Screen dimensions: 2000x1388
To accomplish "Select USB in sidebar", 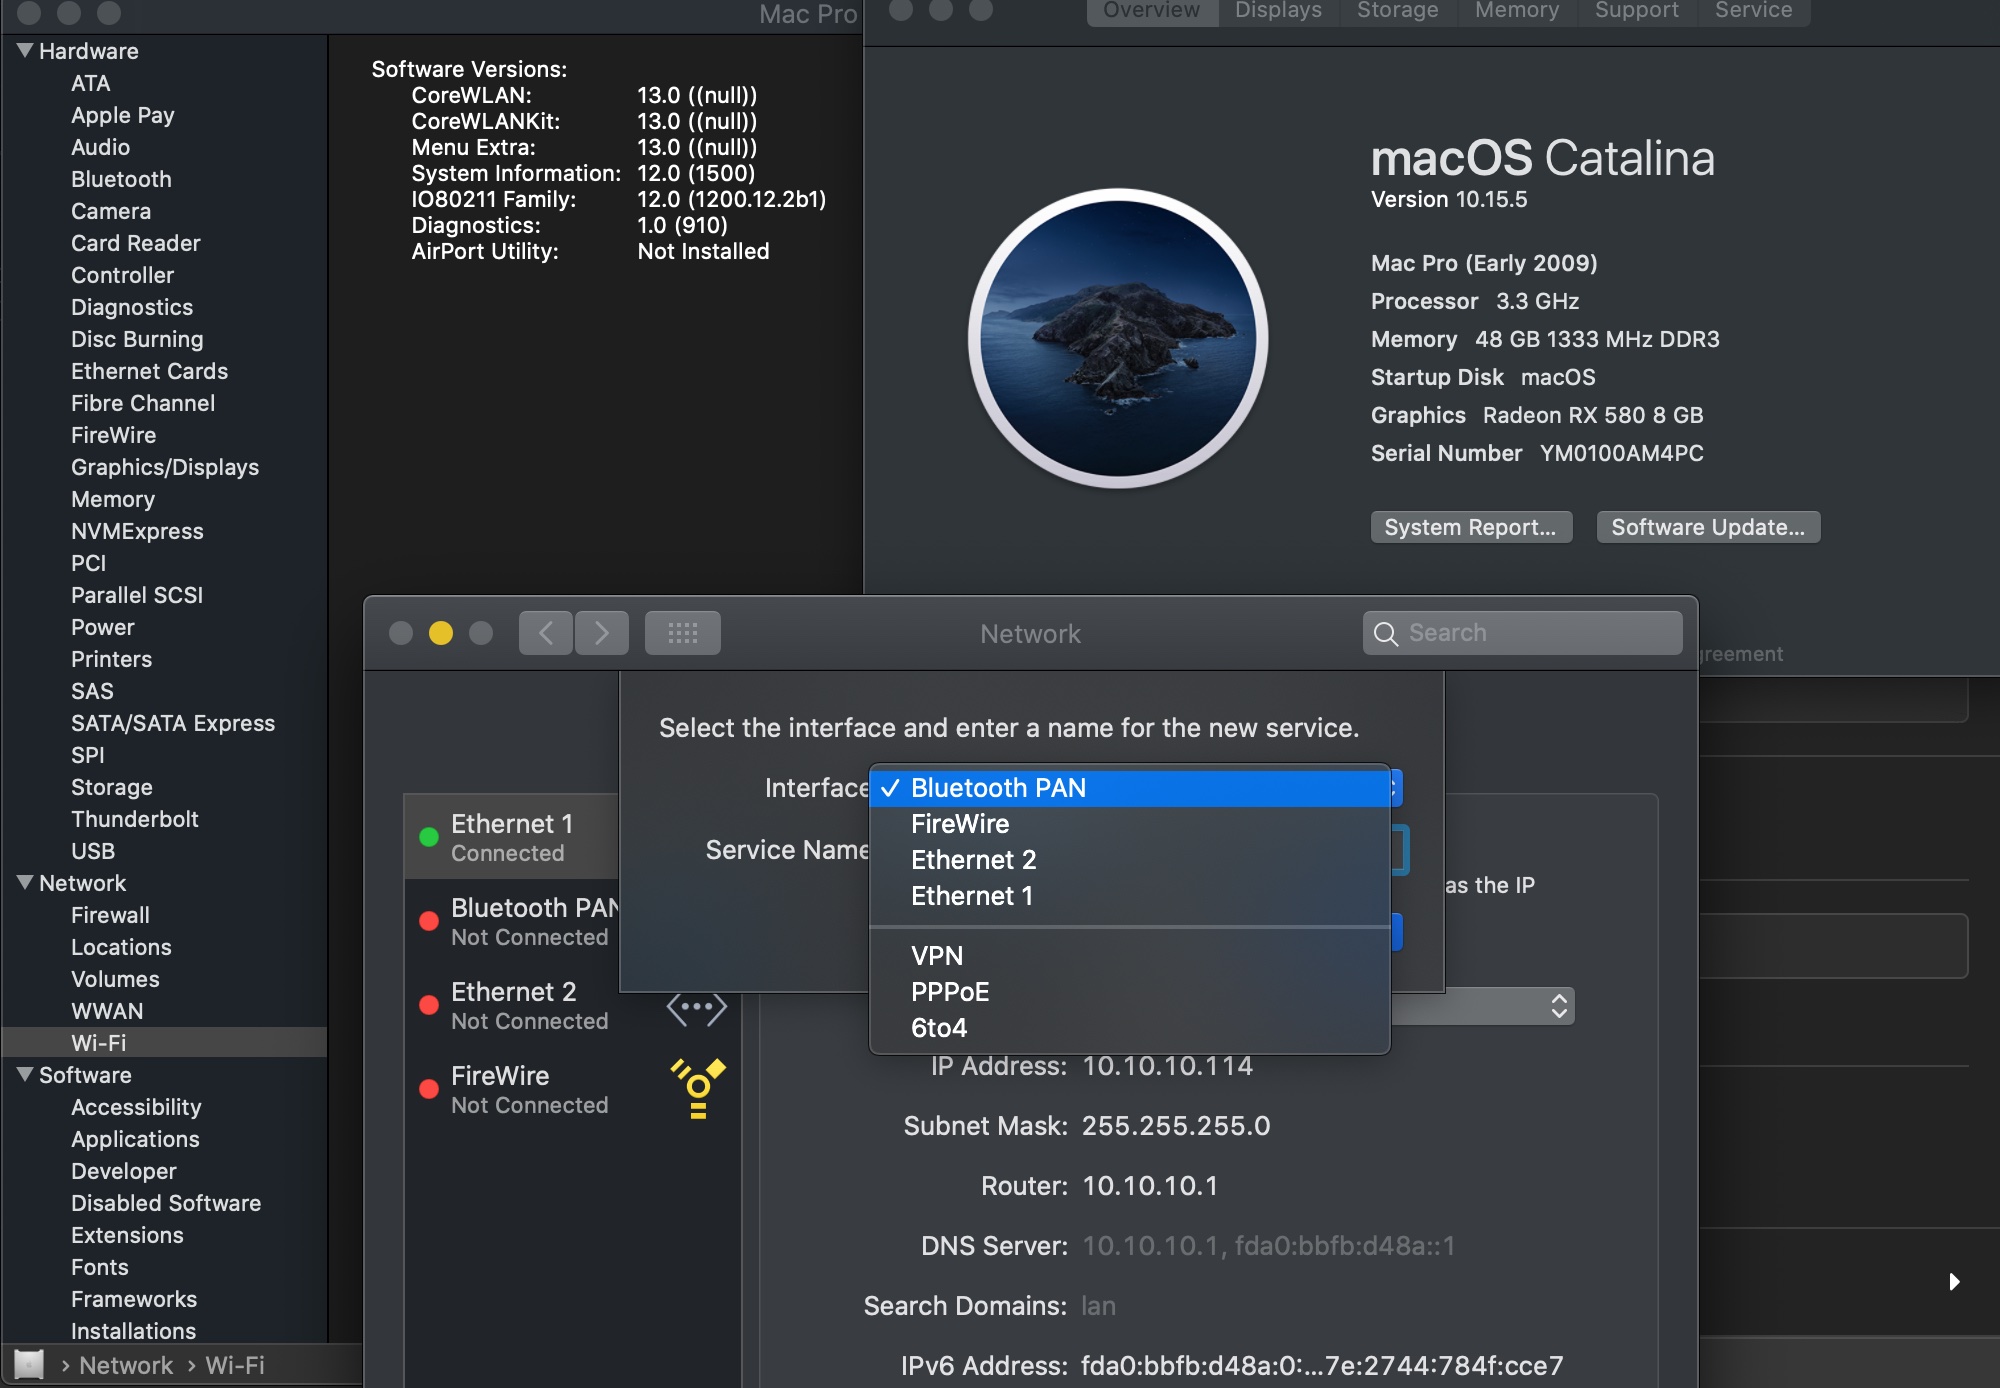I will click(93, 851).
